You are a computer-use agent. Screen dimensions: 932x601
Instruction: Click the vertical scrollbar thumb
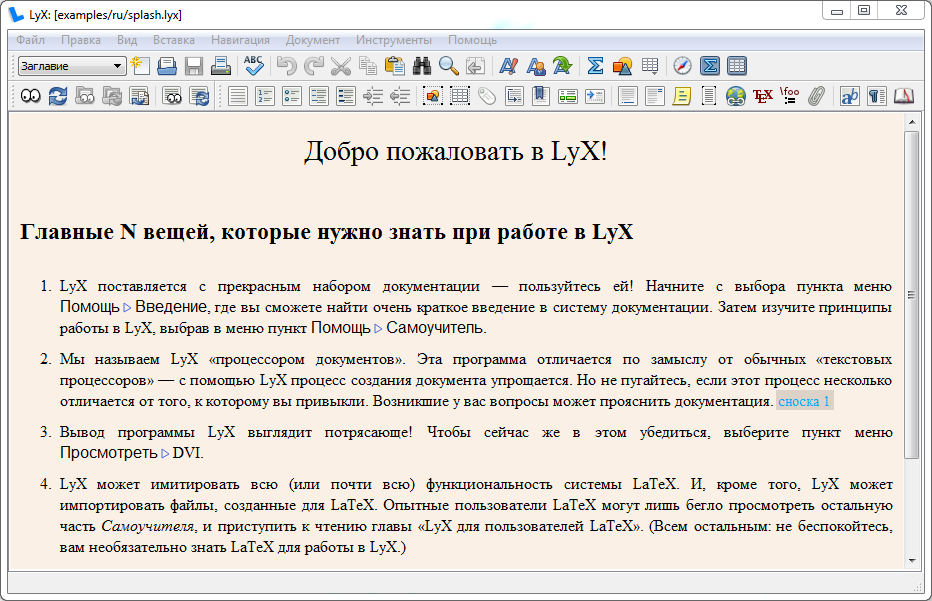pyautogui.click(x=912, y=295)
